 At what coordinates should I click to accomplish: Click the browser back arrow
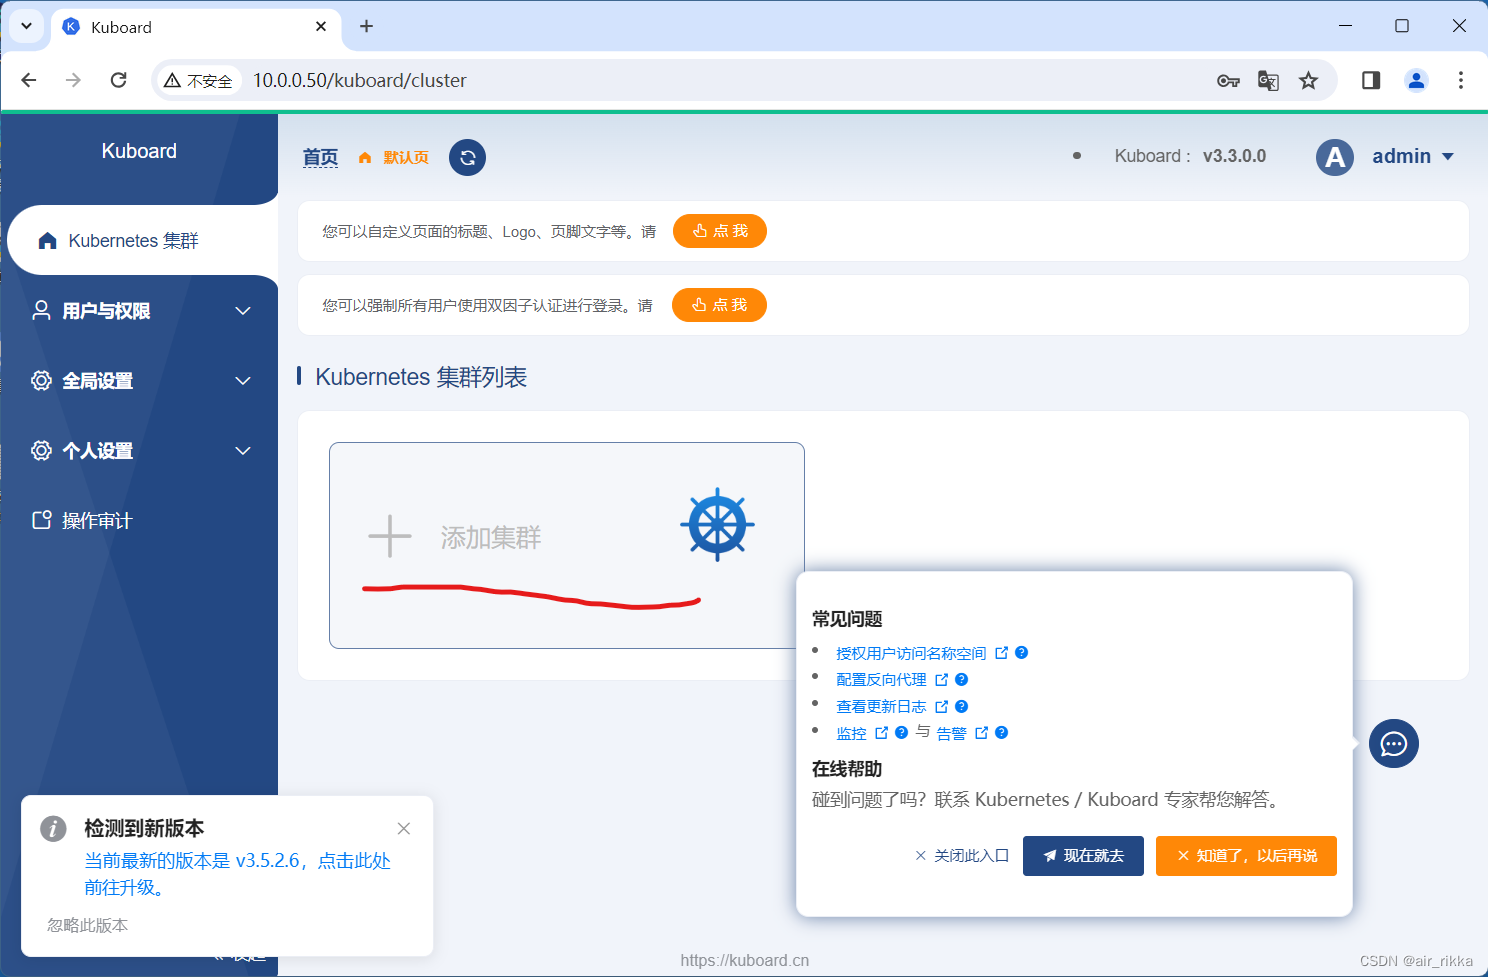coord(29,80)
